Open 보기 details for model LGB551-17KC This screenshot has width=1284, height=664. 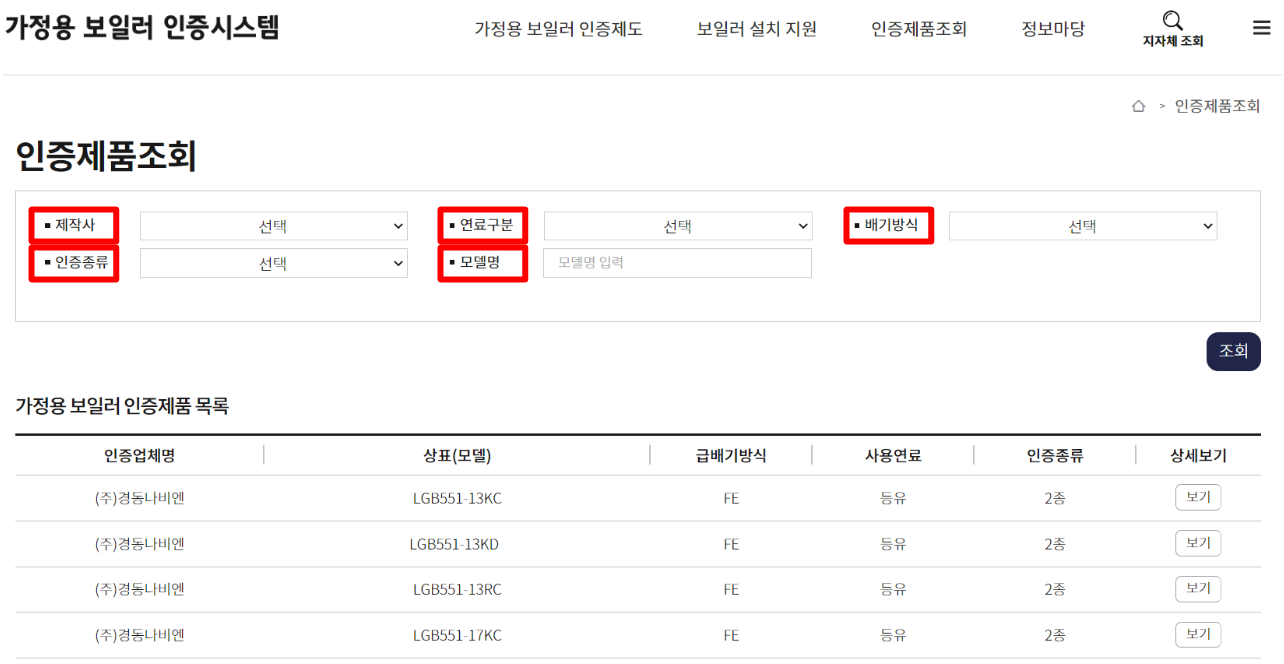point(1197,634)
